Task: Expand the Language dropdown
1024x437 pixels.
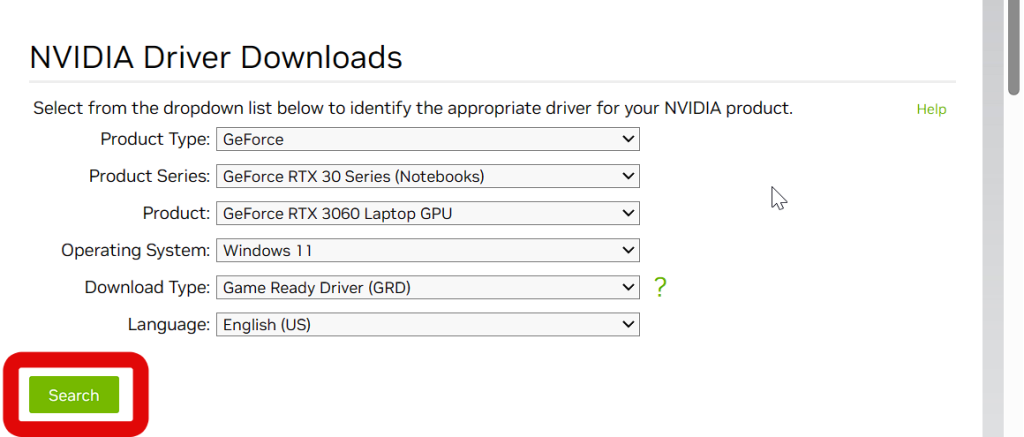Action: (x=427, y=325)
